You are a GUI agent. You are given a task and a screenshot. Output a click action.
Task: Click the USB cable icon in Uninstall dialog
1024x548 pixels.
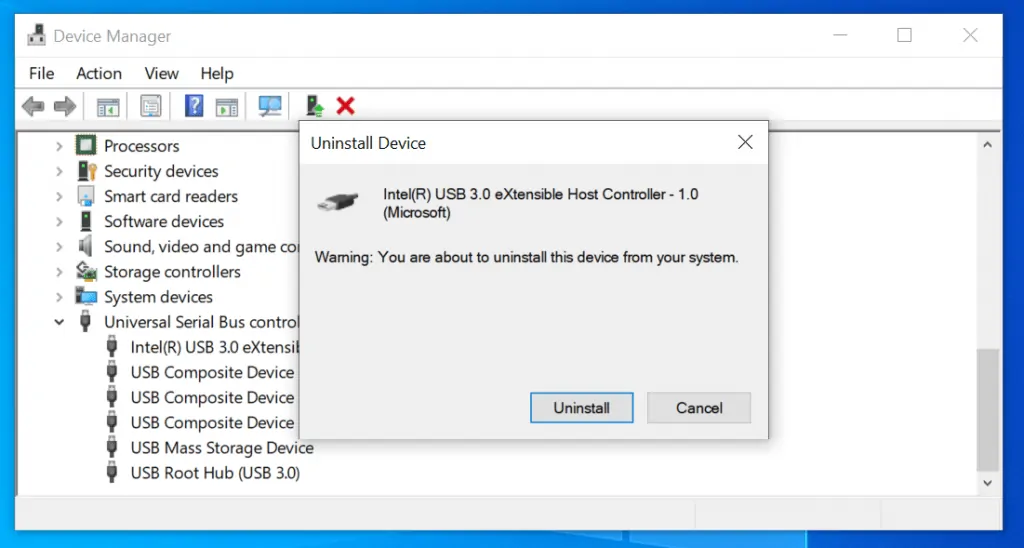point(338,201)
